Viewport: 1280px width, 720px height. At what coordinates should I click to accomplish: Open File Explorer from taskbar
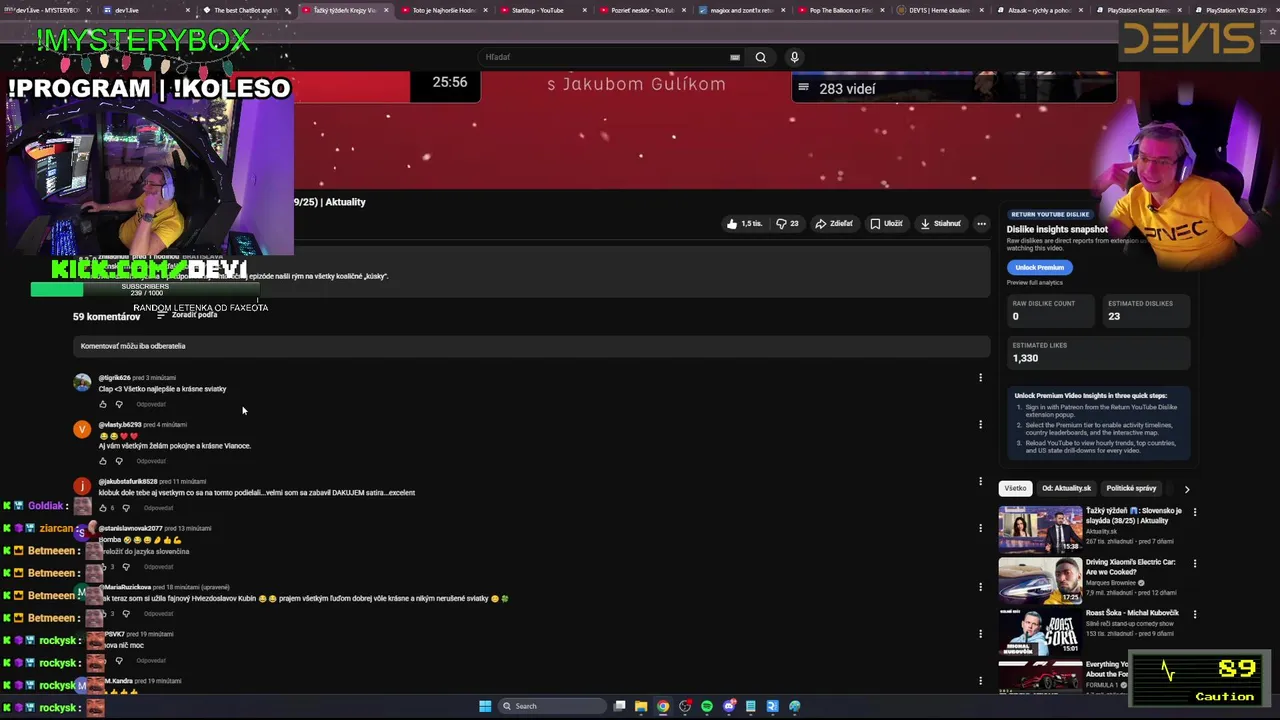[x=641, y=706]
